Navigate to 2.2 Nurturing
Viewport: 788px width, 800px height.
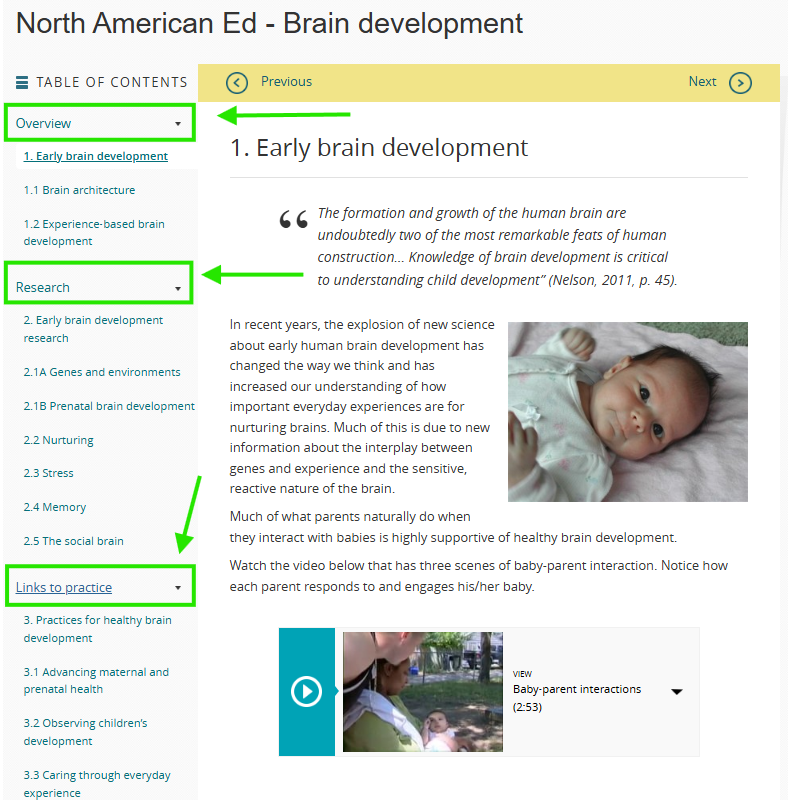coord(58,440)
